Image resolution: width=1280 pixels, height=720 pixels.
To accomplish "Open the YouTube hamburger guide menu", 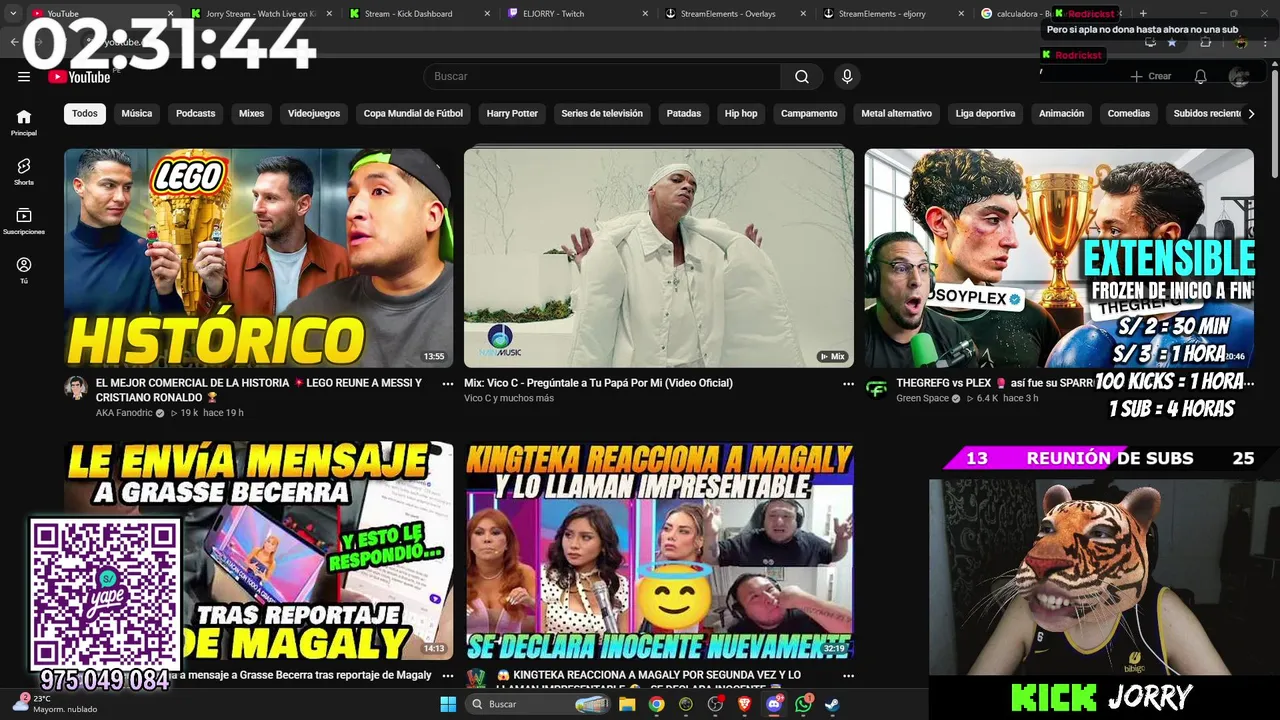I will 24,77.
